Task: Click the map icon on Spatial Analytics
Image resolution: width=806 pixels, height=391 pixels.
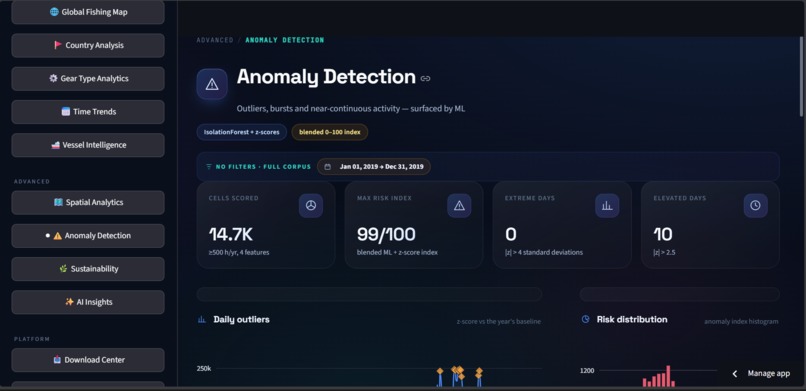Action: click(58, 202)
